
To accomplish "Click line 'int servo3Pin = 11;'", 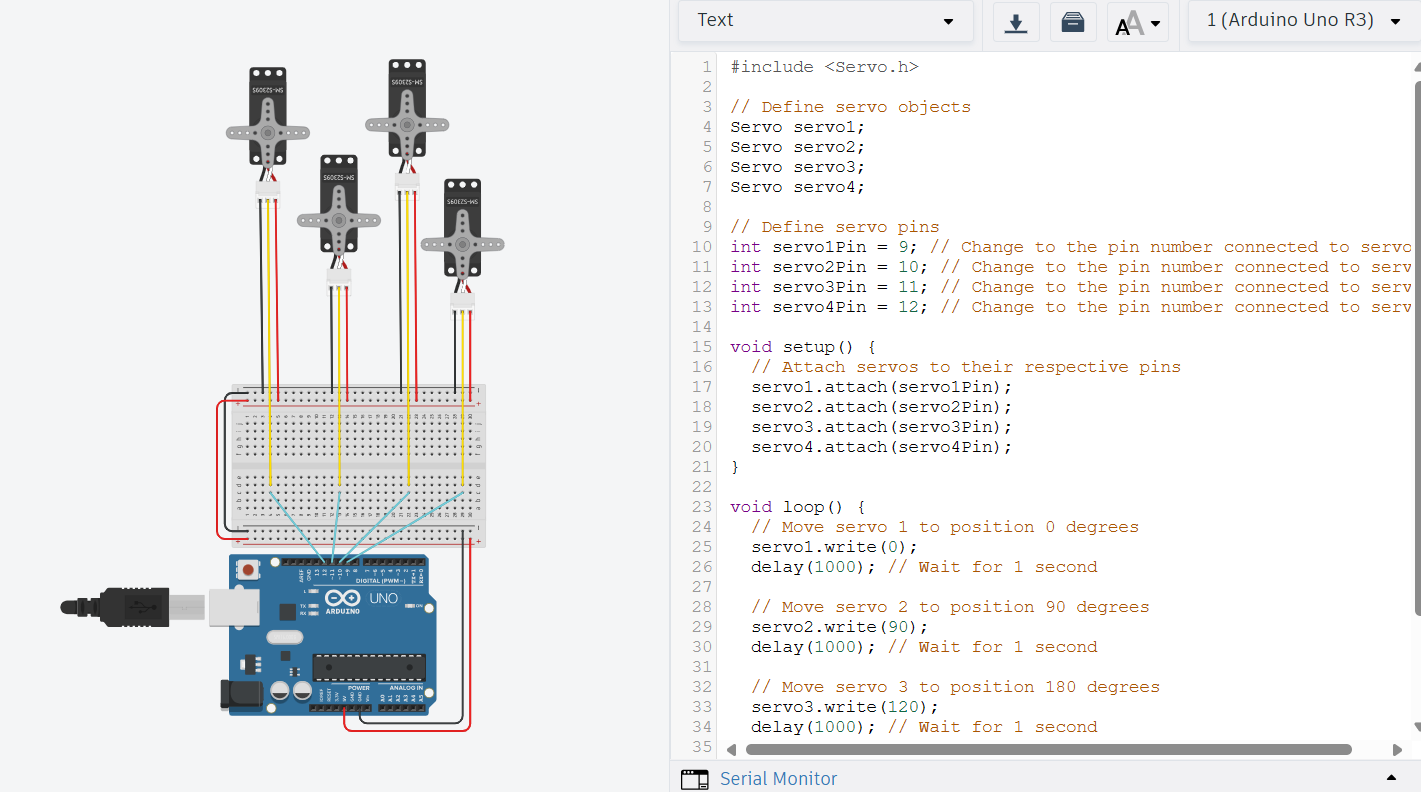I will coord(829,287).
